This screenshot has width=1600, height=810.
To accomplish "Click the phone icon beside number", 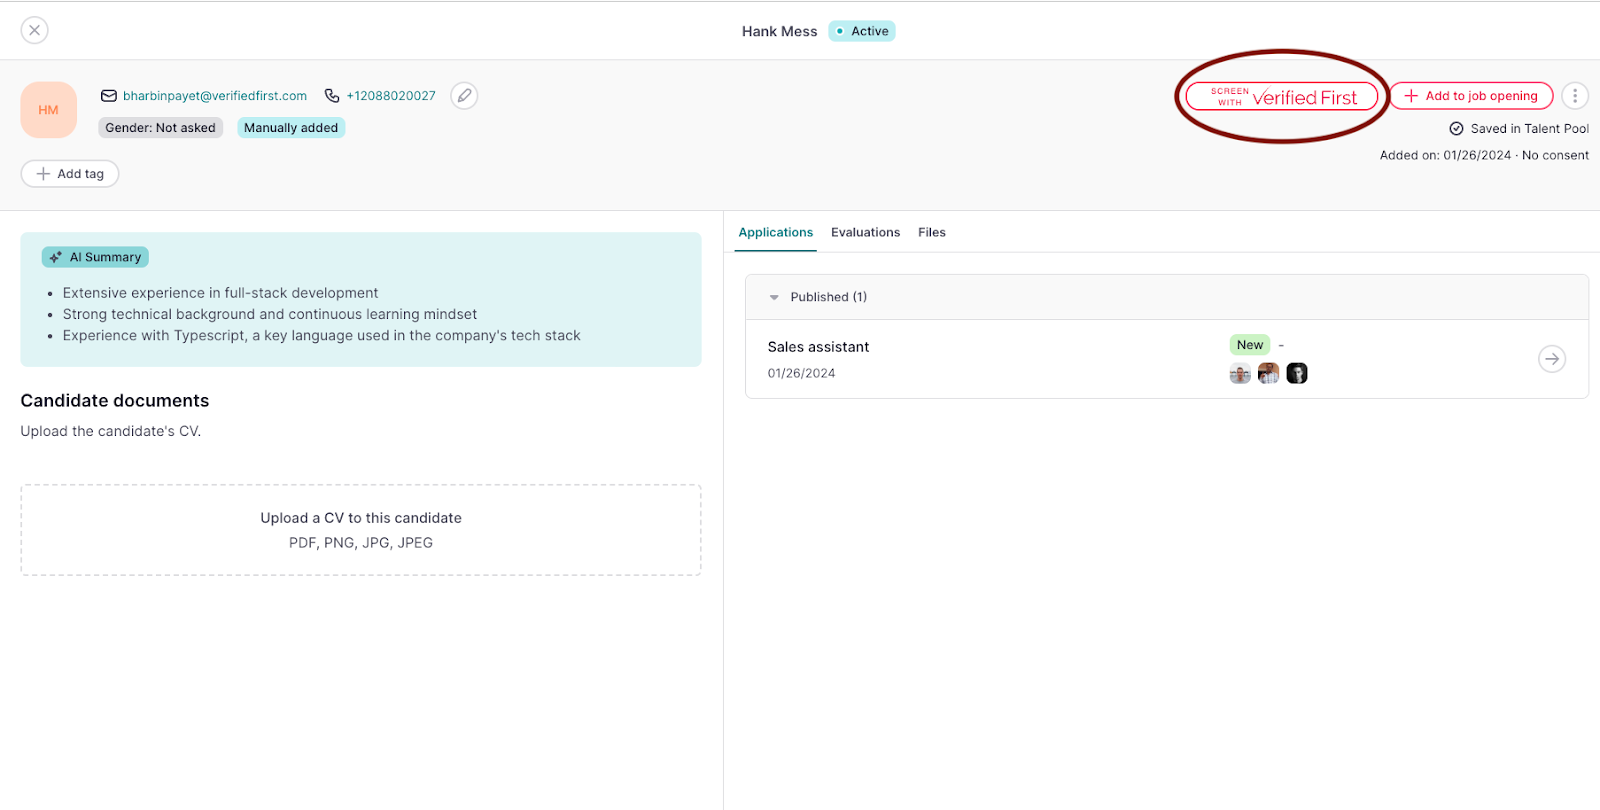I will coord(332,96).
